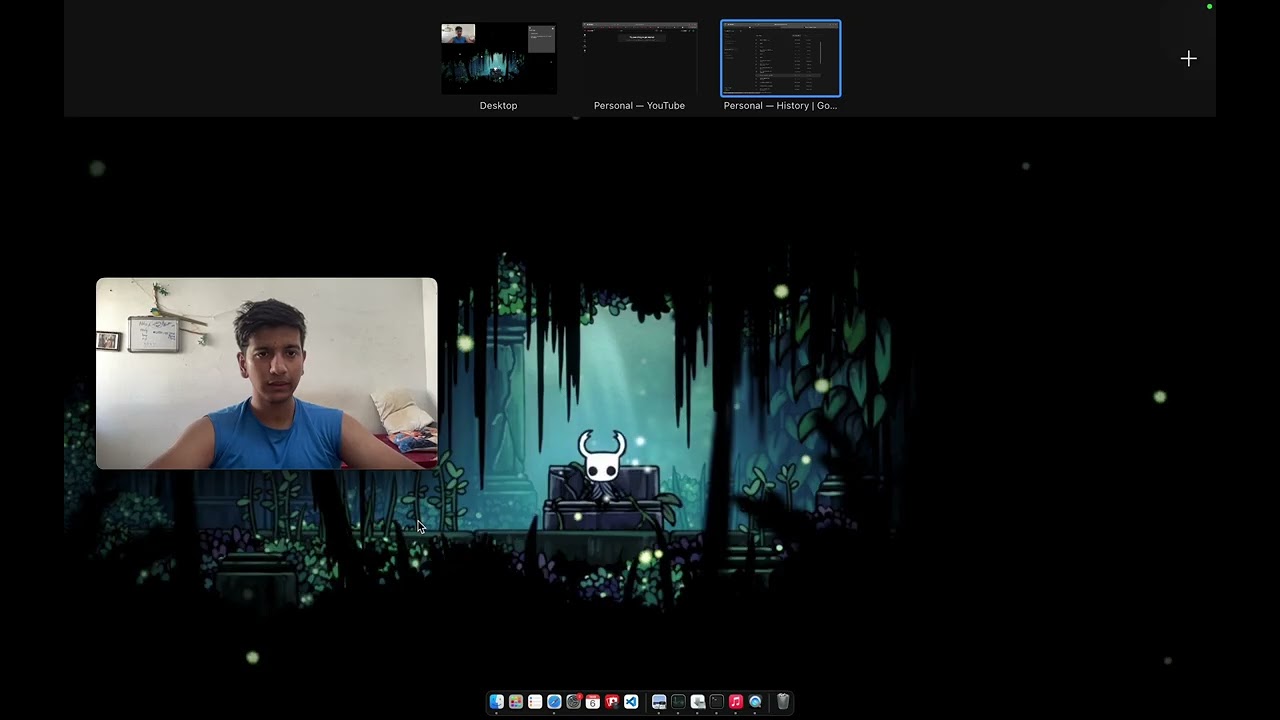The image size is (1280, 720).
Task: Open the Trash in the Dock
Action: click(x=783, y=702)
